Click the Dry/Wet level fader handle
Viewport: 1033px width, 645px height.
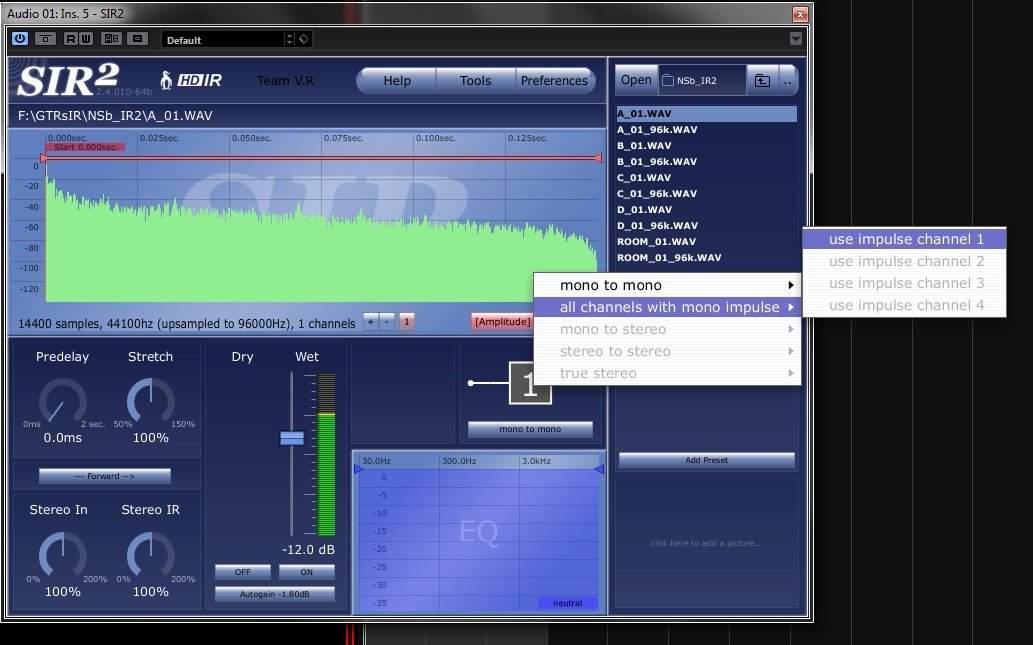[291, 438]
